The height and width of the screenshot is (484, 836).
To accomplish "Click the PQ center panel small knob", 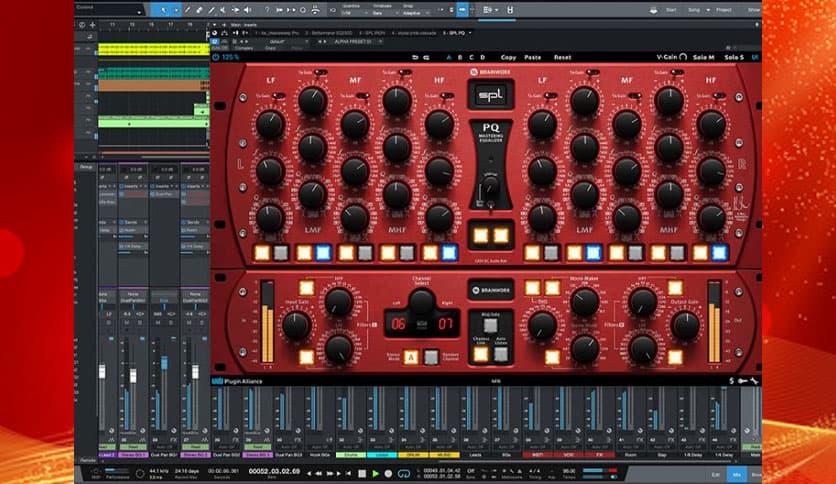I will click(490, 185).
